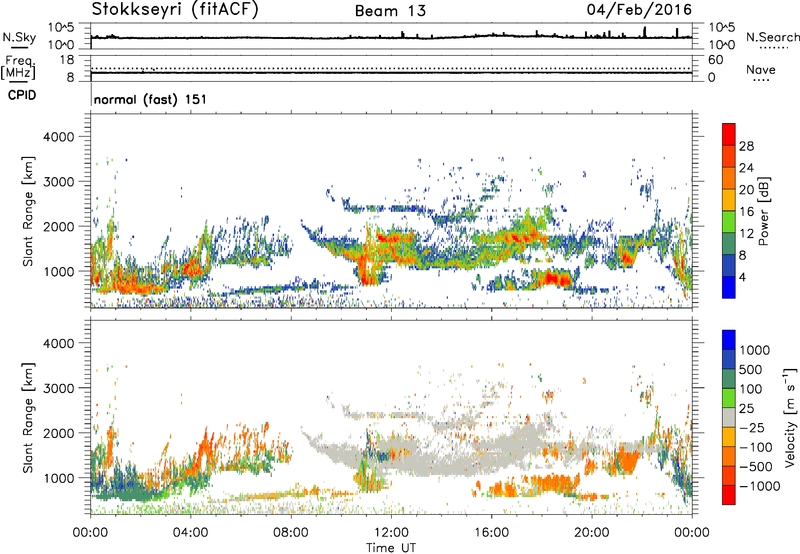Click the 'CPID' row label
This screenshot has height=554, width=800.
point(22,95)
